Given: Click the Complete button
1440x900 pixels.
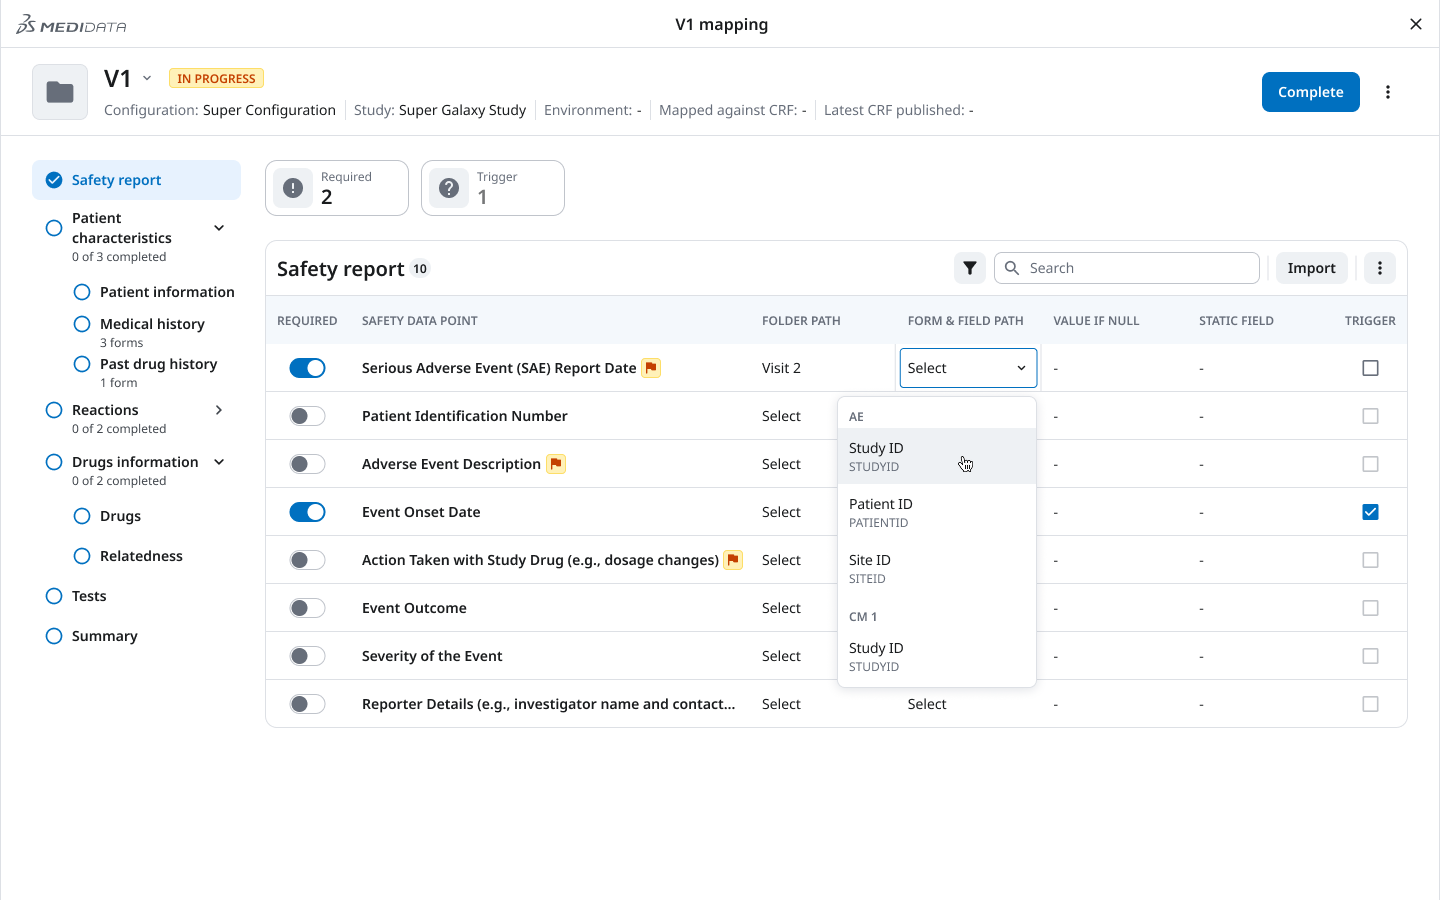Looking at the screenshot, I should pos(1310,91).
